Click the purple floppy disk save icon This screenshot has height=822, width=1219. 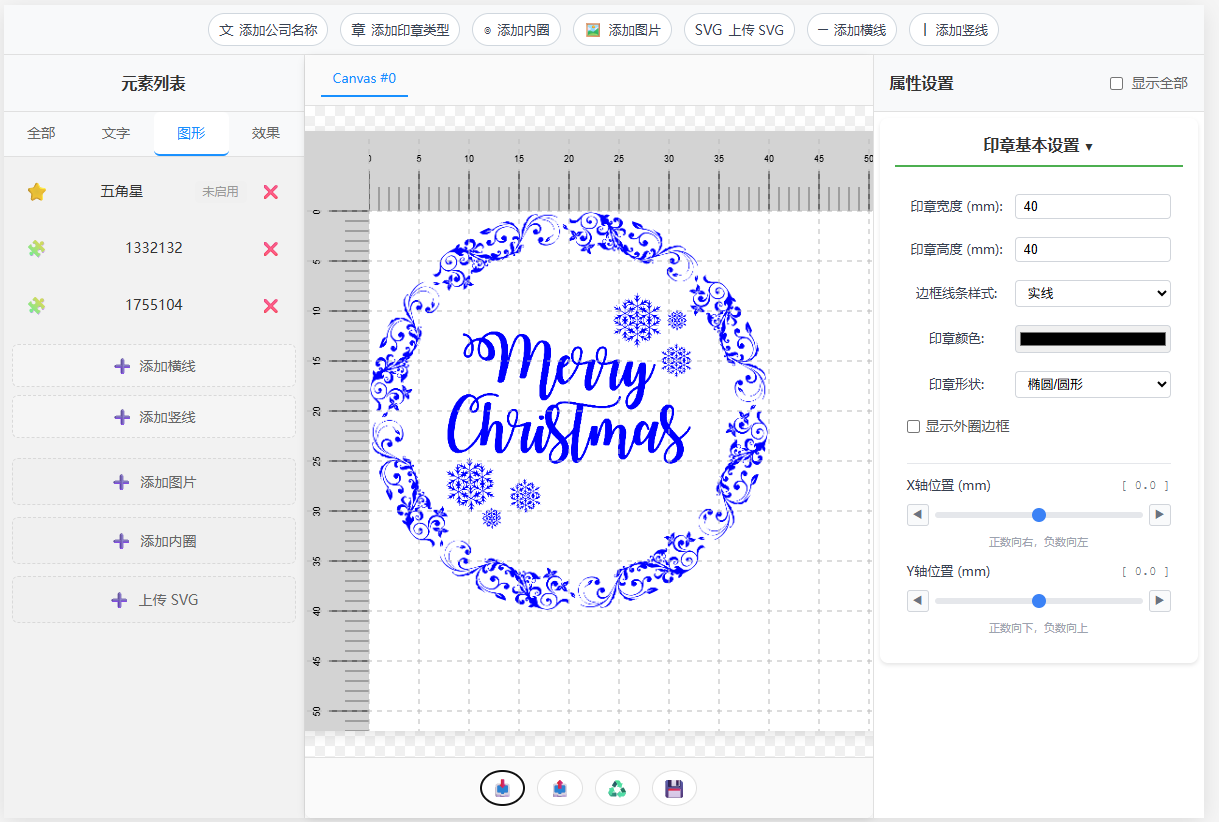point(674,788)
